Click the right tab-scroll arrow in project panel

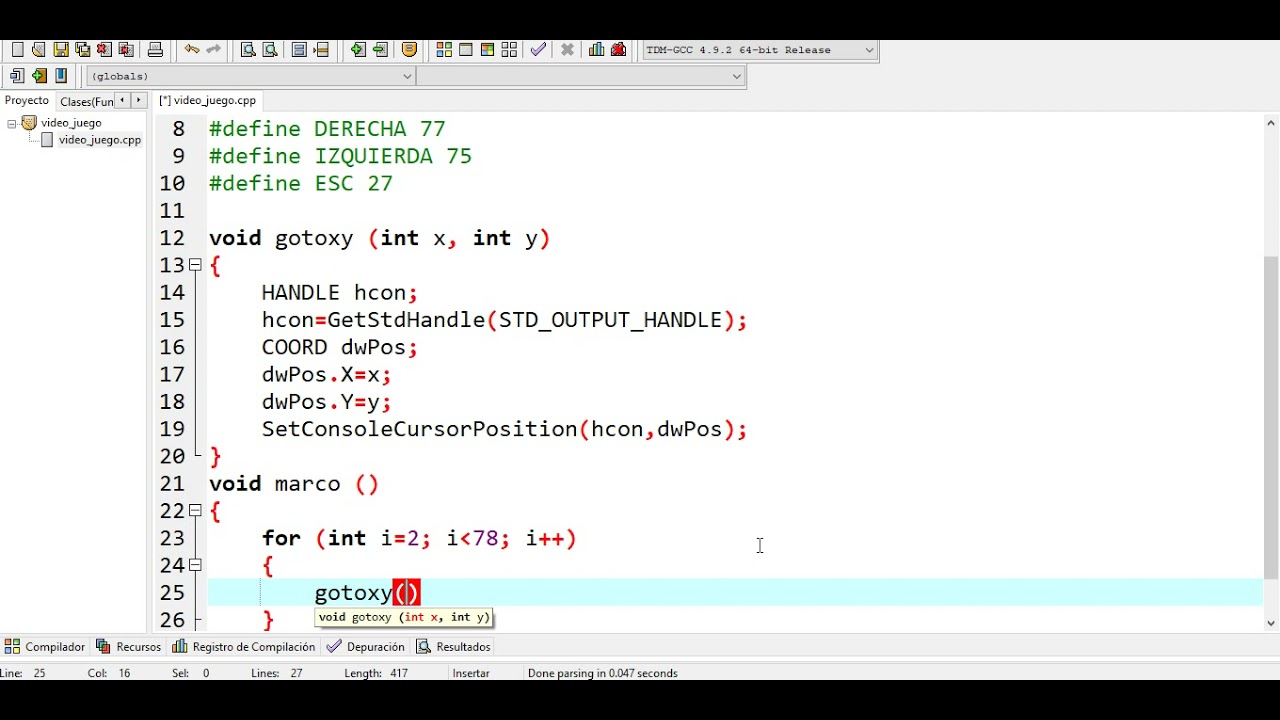point(139,100)
